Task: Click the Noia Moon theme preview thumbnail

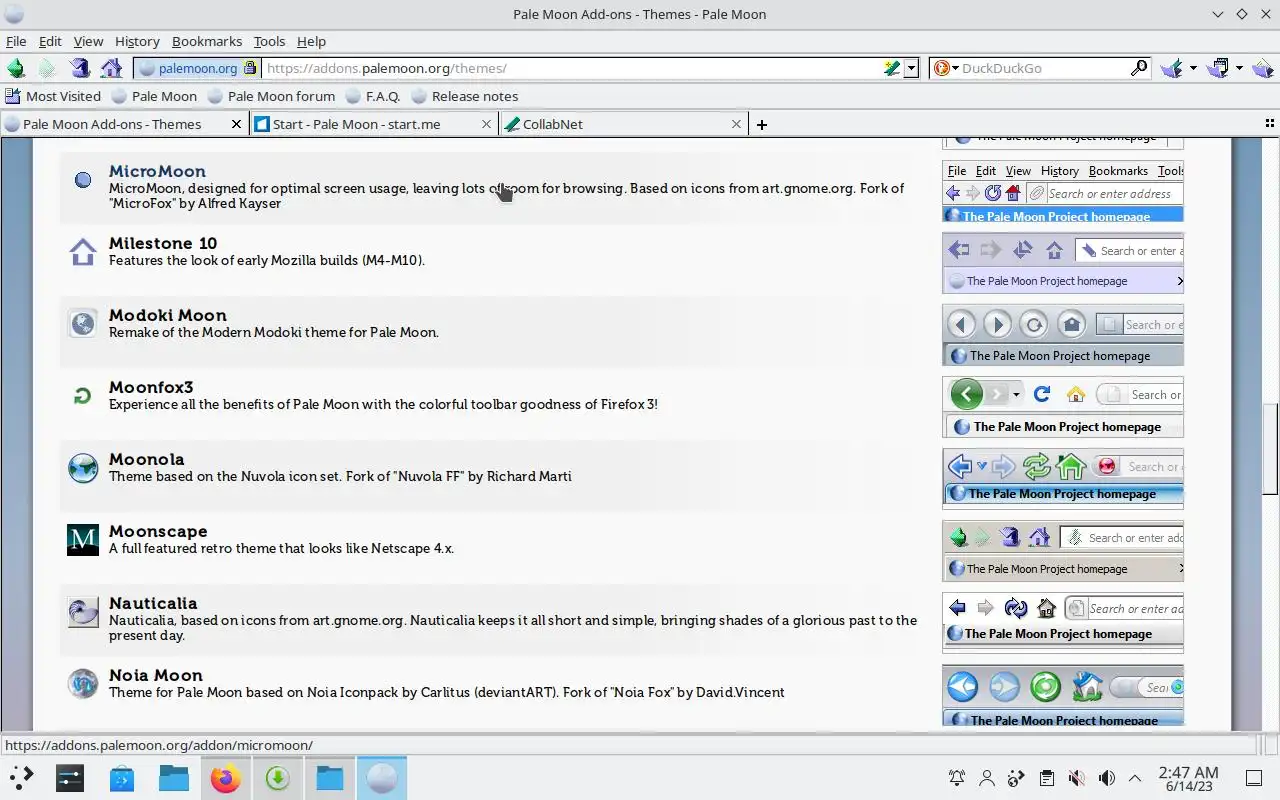Action: pyautogui.click(x=1063, y=695)
